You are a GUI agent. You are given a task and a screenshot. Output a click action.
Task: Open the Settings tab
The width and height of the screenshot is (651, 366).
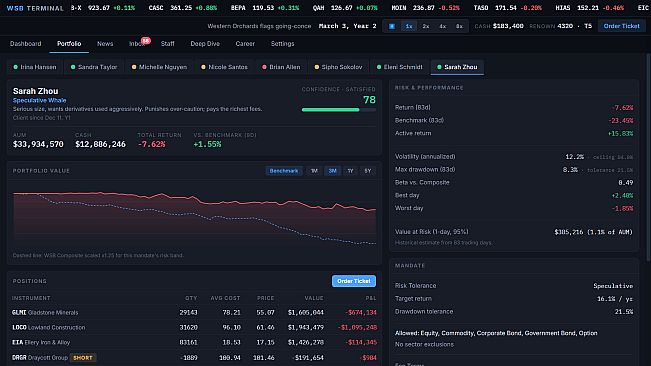point(282,44)
